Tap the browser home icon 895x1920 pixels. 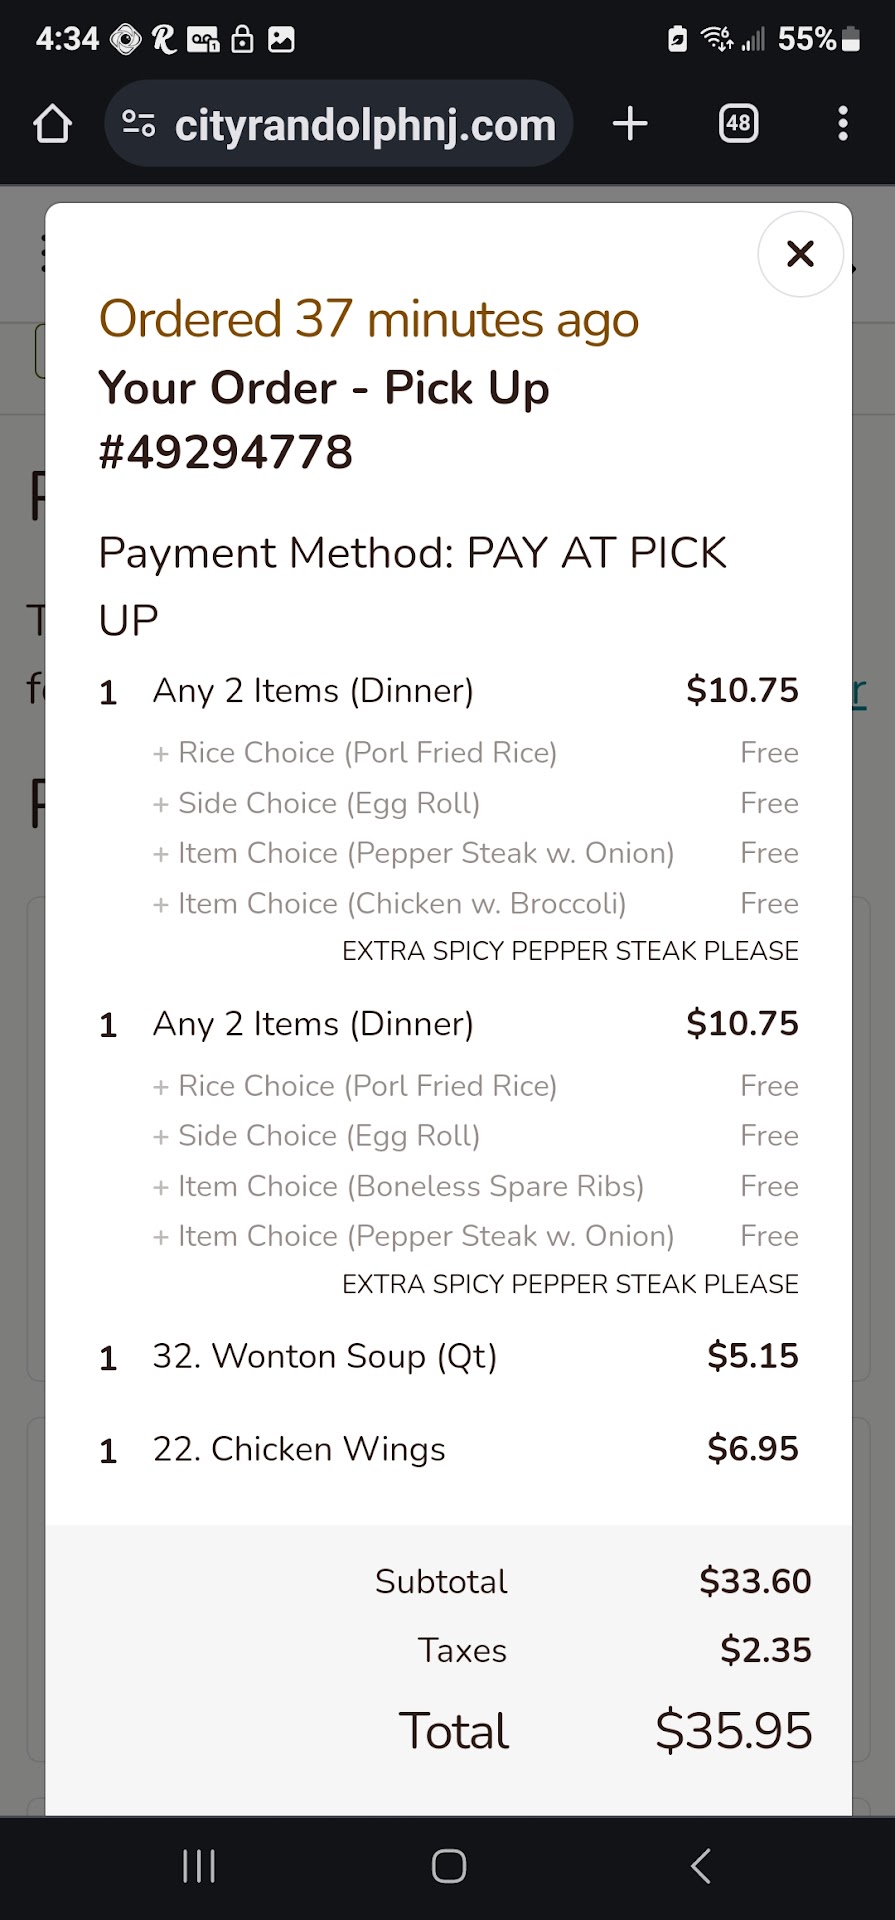click(52, 125)
